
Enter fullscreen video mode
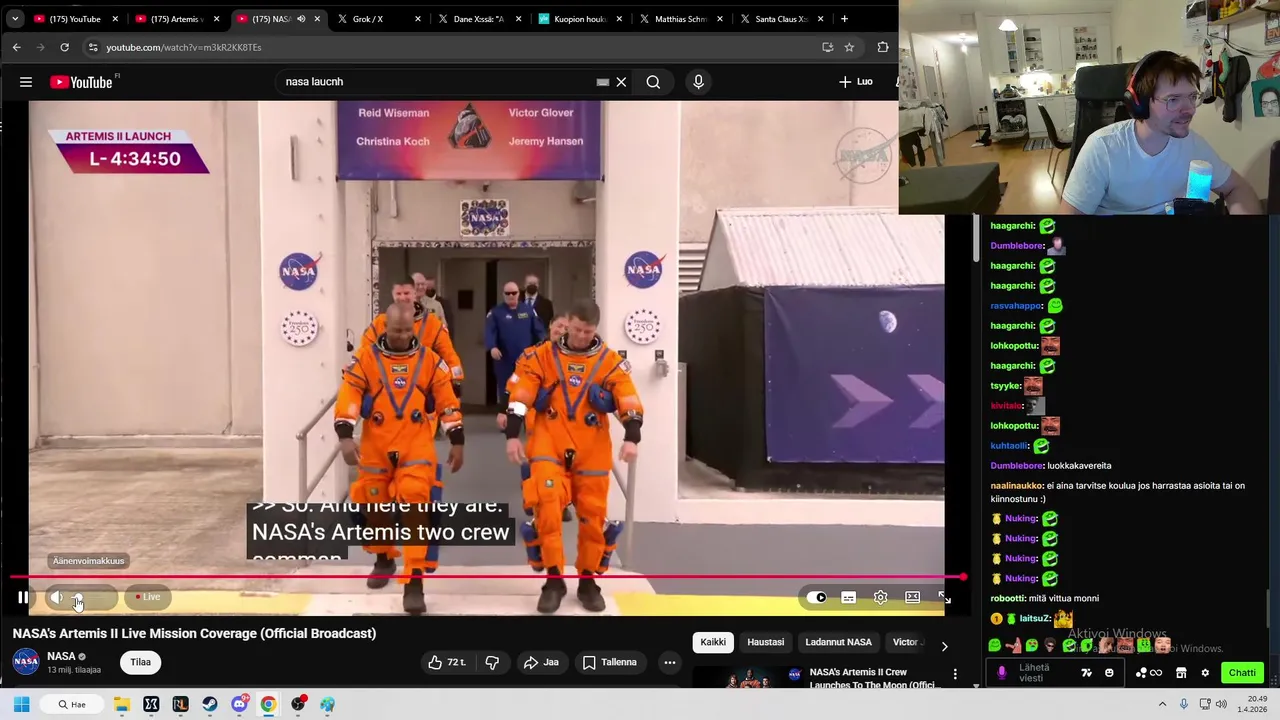pyautogui.click(x=943, y=598)
